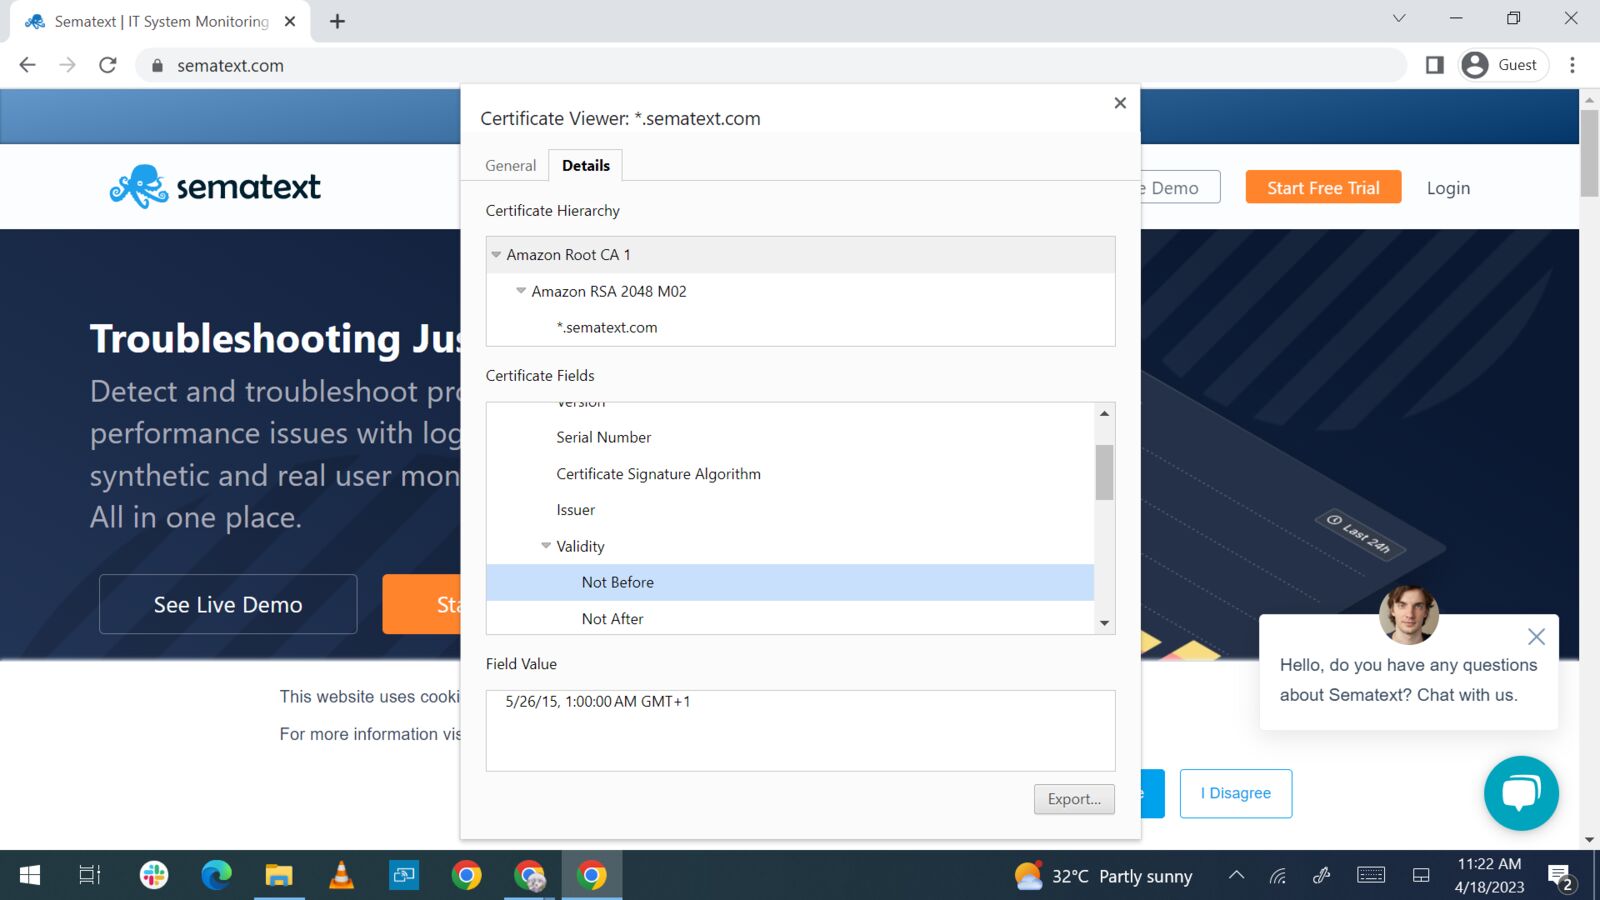The image size is (1600, 900).
Task: Dismiss the chat greeting popup
Action: (1537, 636)
